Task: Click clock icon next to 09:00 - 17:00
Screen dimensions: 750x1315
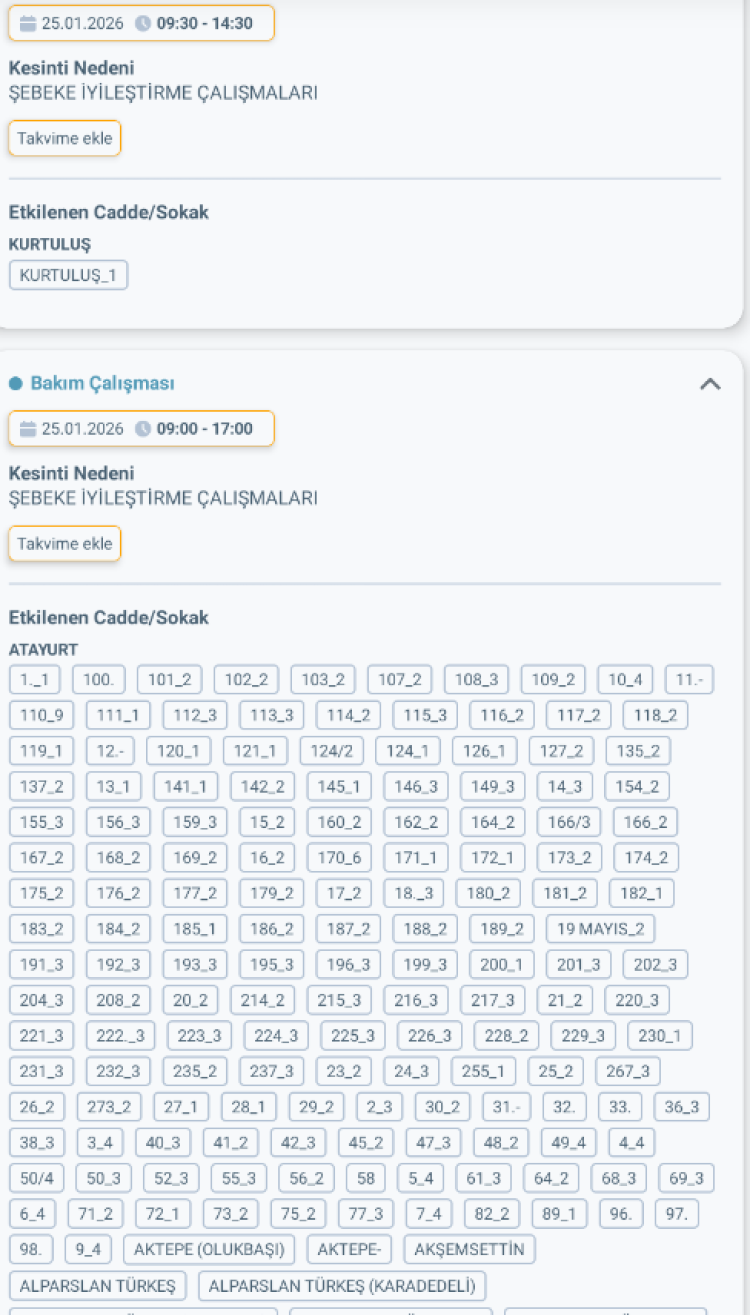Action: (143, 429)
